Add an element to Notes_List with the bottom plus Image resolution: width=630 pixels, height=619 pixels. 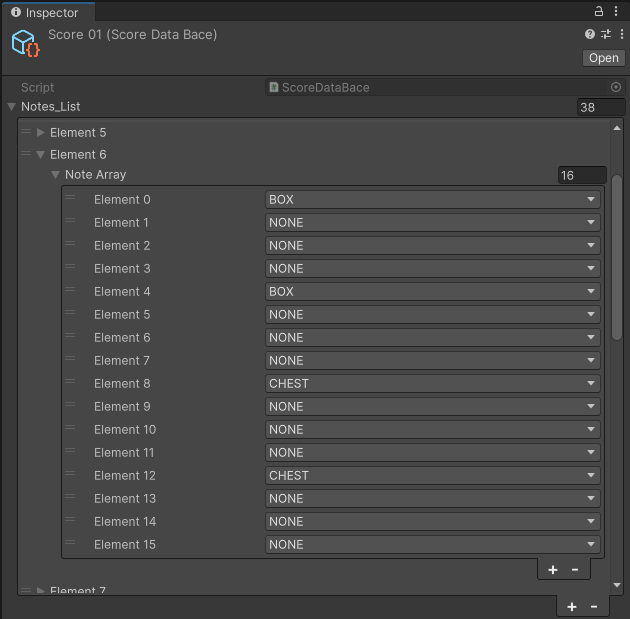pos(572,607)
